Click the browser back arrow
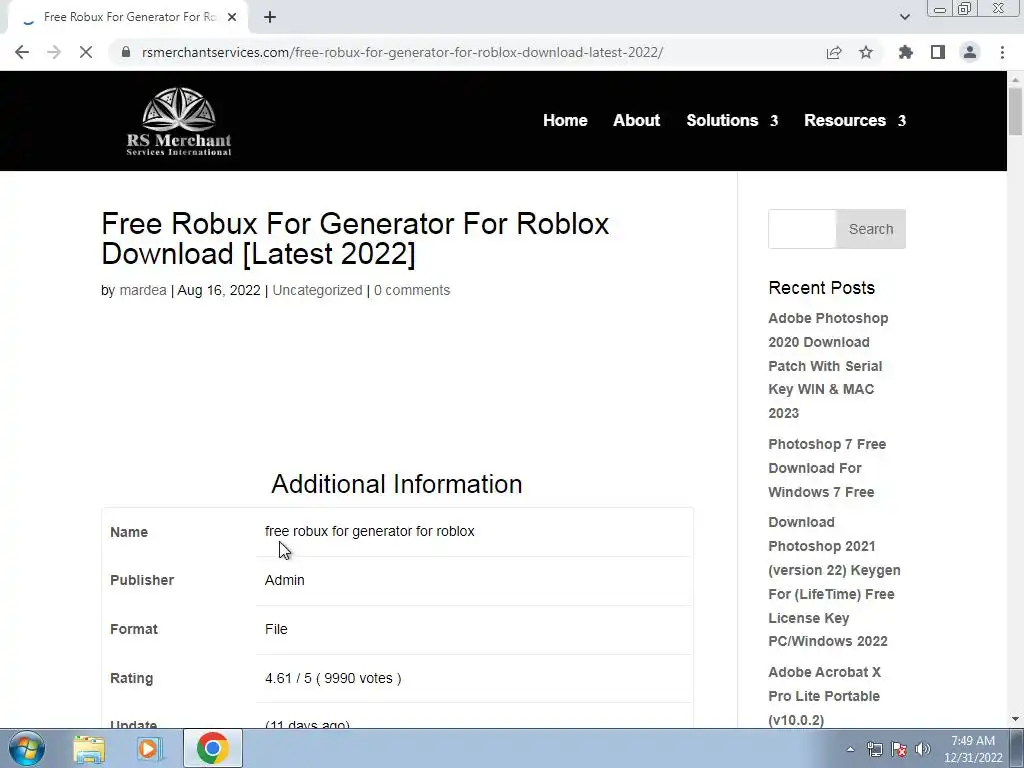 click(22, 52)
